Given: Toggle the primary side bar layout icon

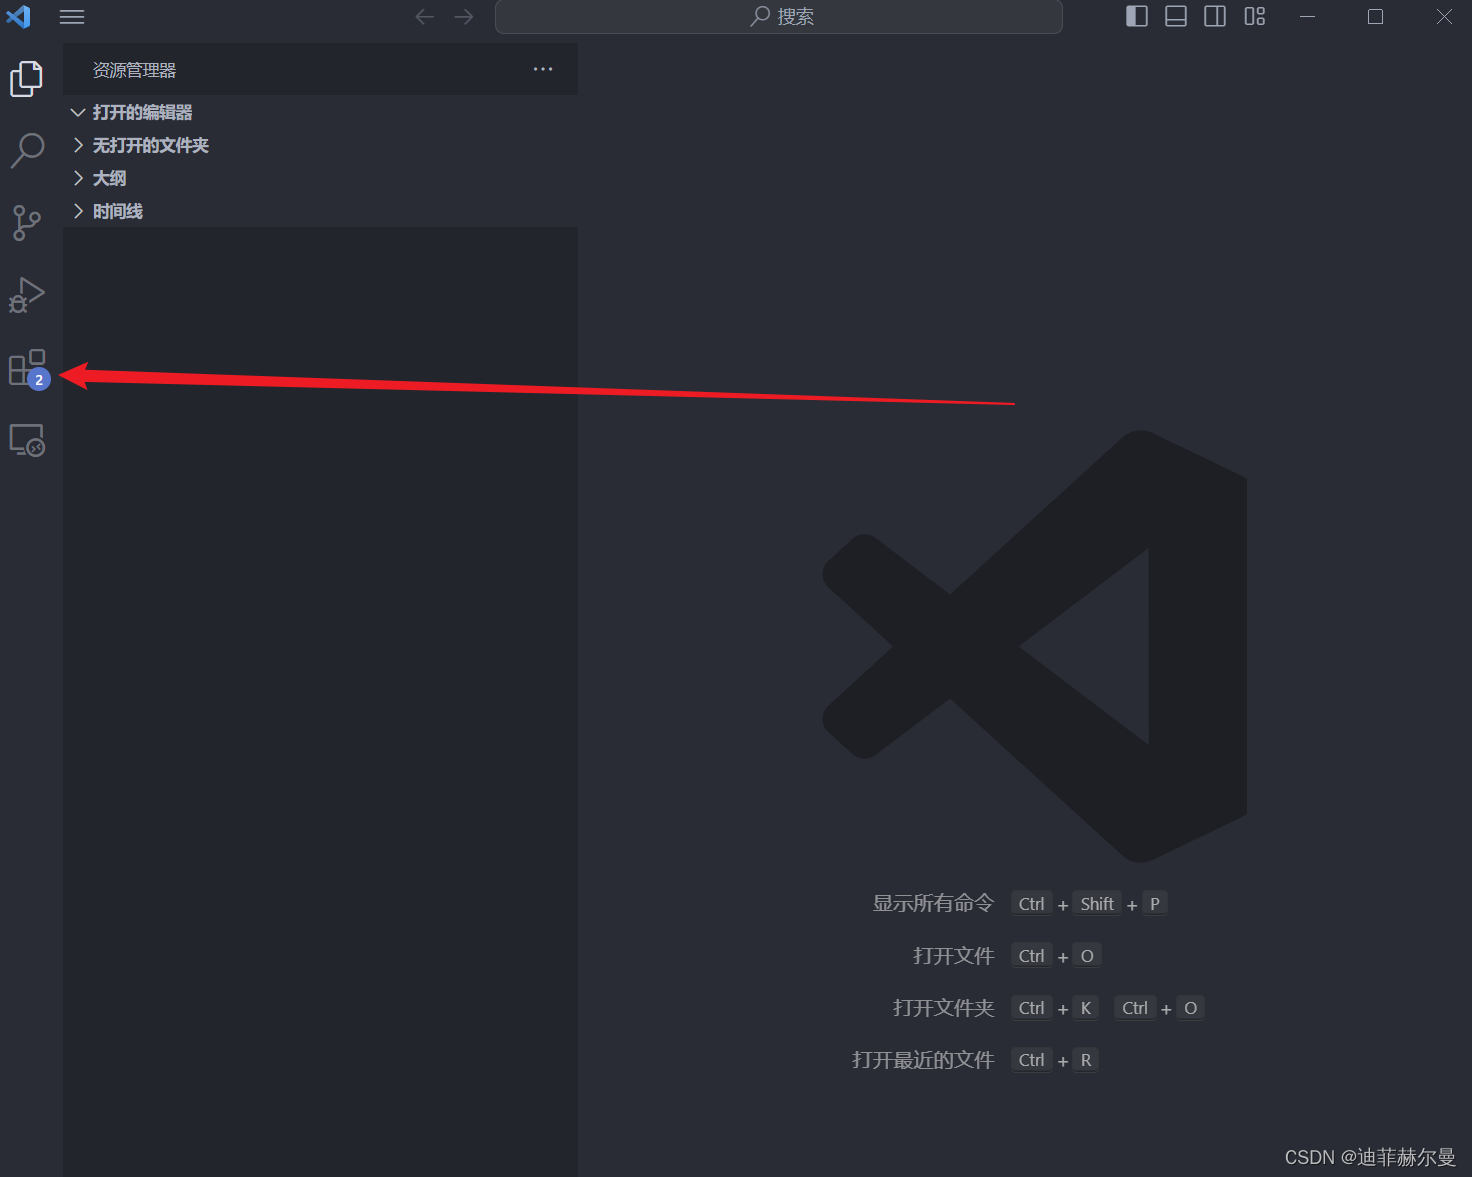Looking at the screenshot, I should click(1137, 16).
